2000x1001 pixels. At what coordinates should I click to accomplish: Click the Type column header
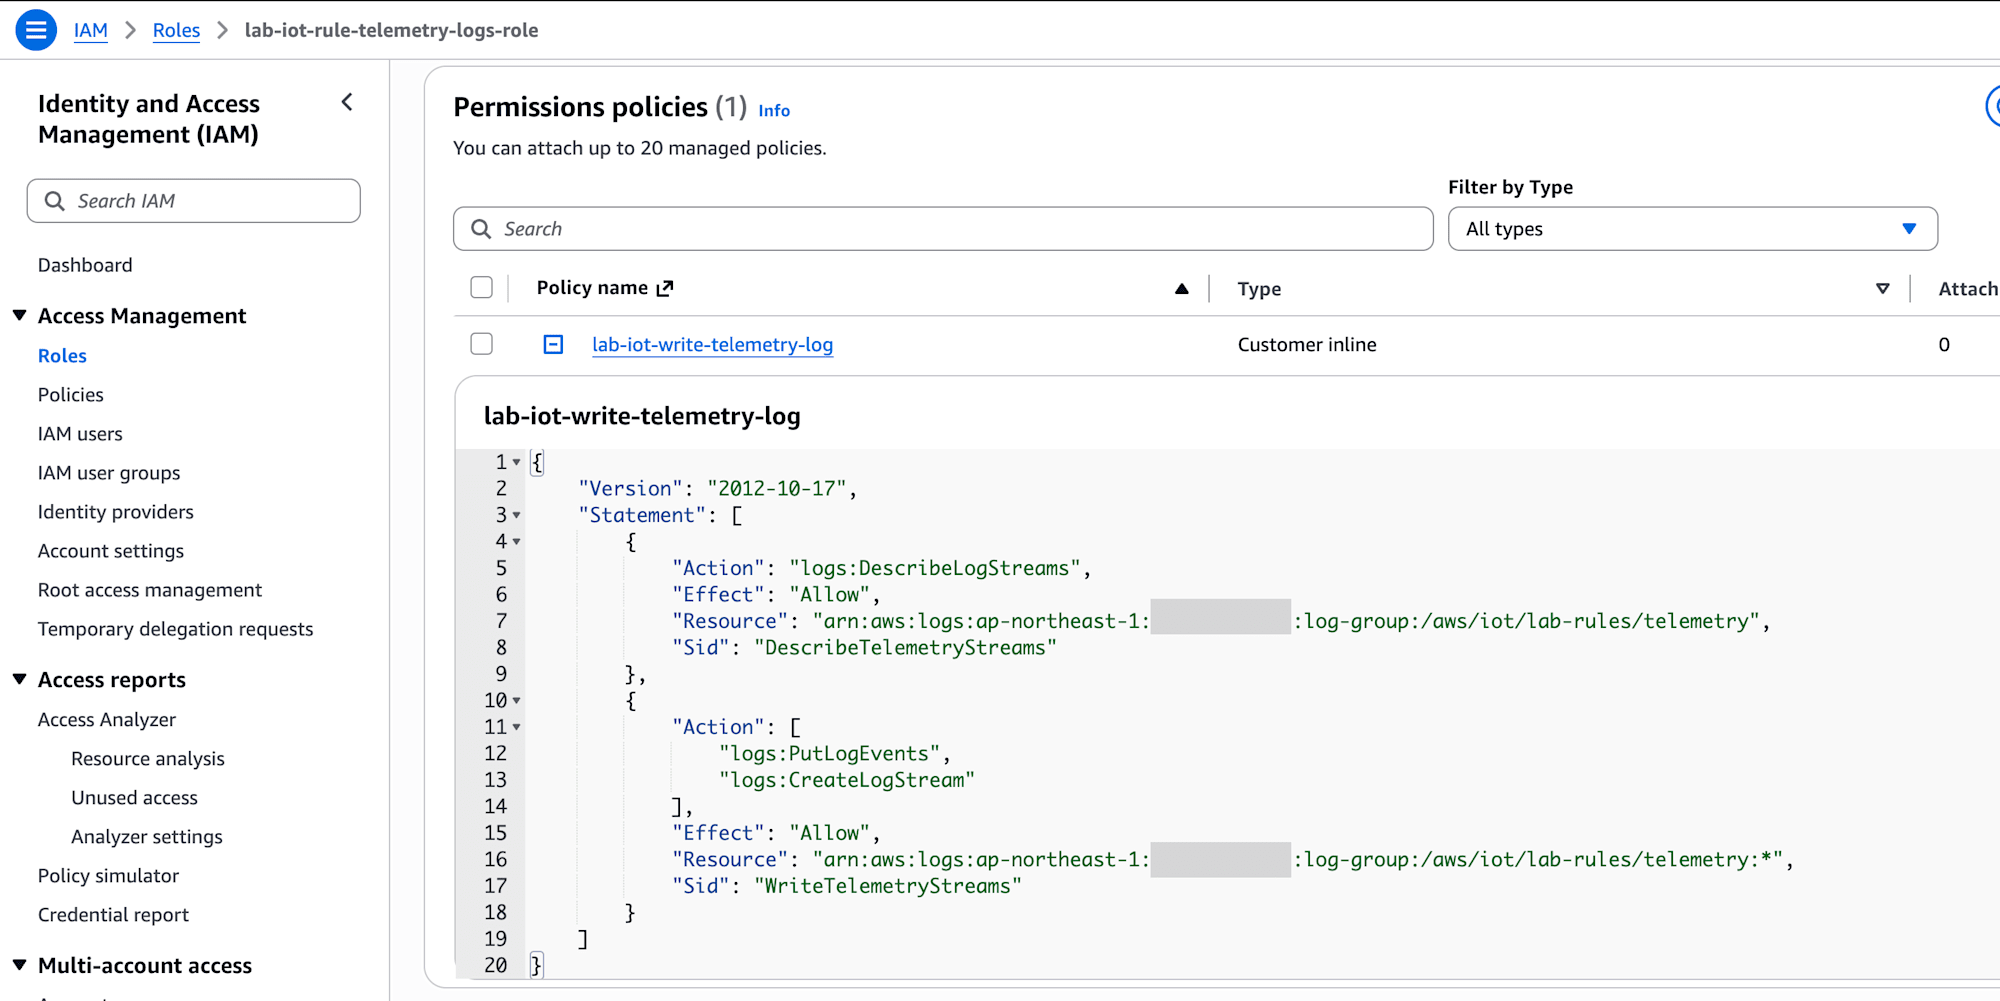click(1259, 289)
